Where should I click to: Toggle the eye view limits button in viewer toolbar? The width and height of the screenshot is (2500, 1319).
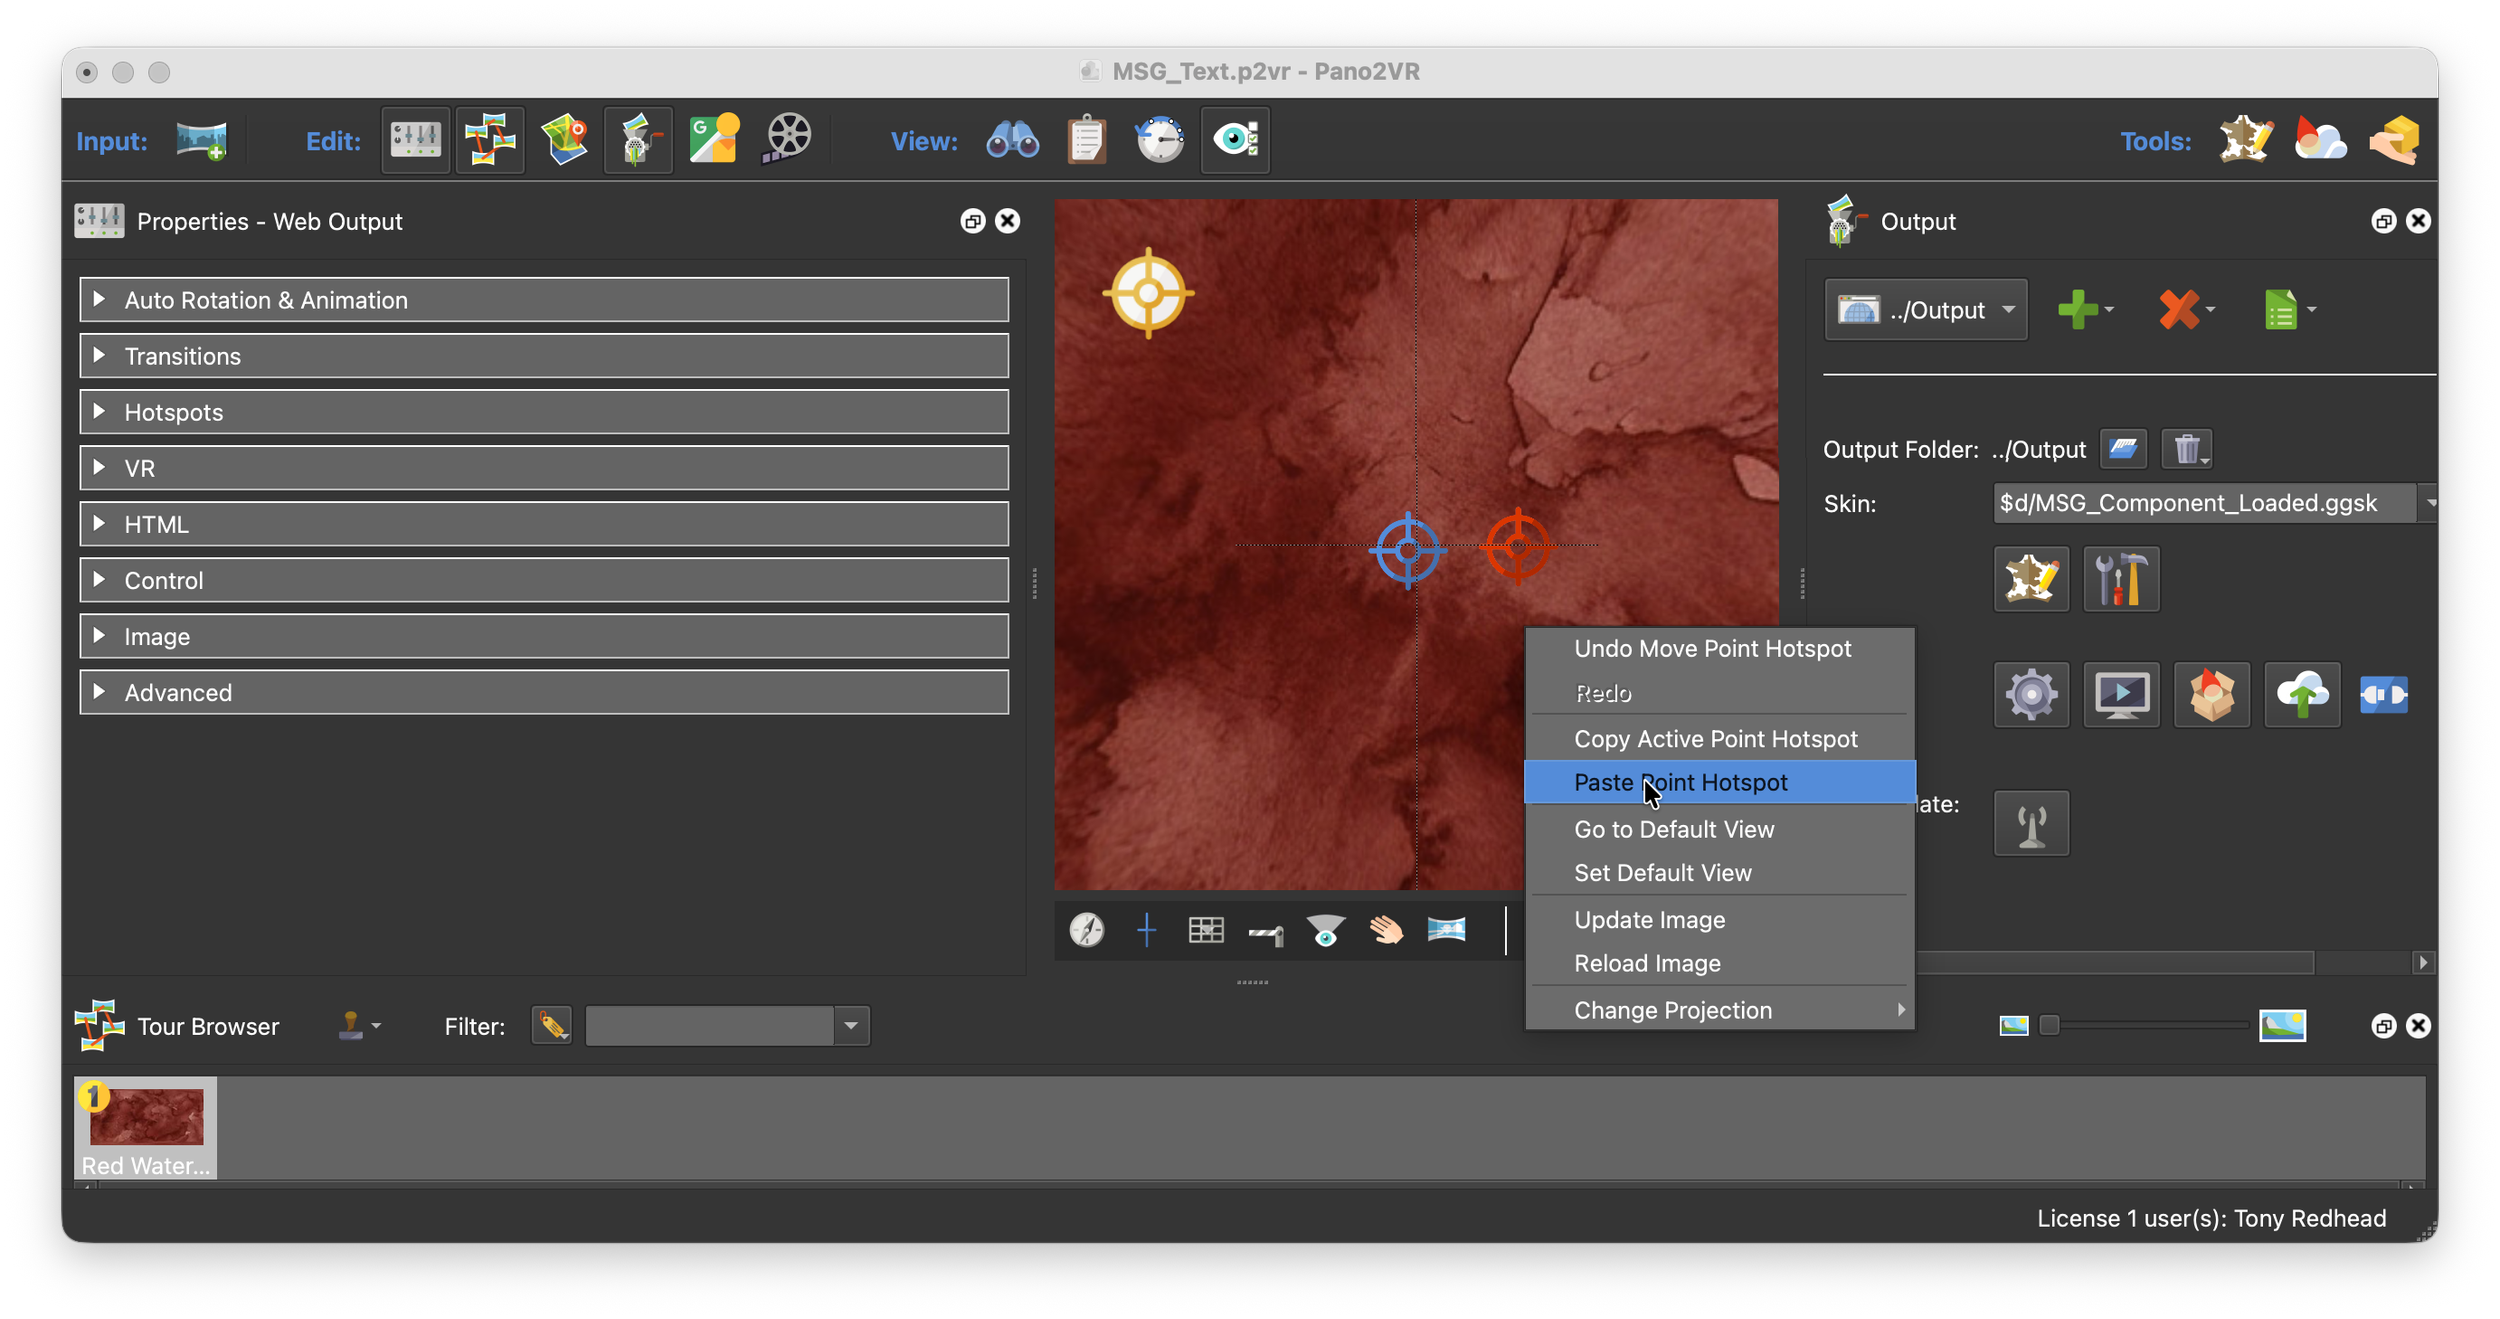[1326, 930]
